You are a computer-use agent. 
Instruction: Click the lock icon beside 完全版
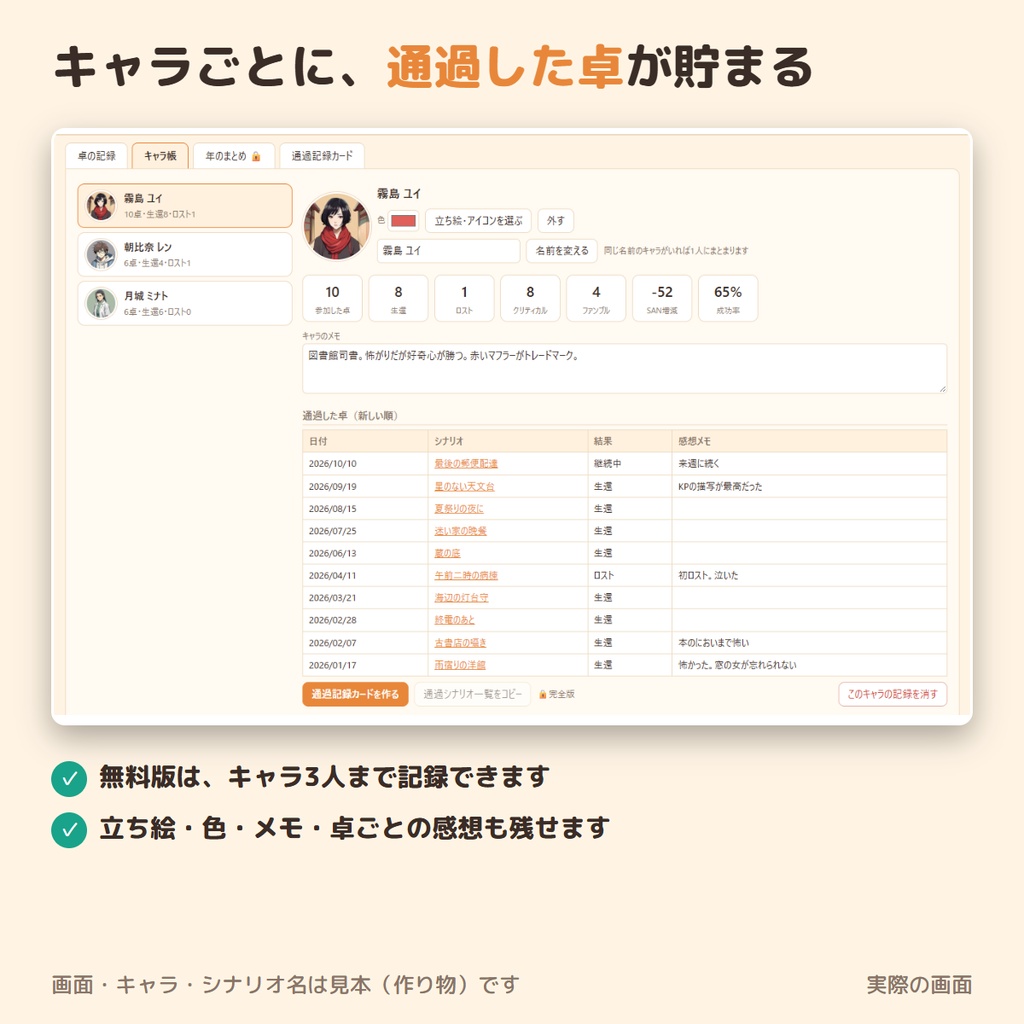tap(543, 694)
